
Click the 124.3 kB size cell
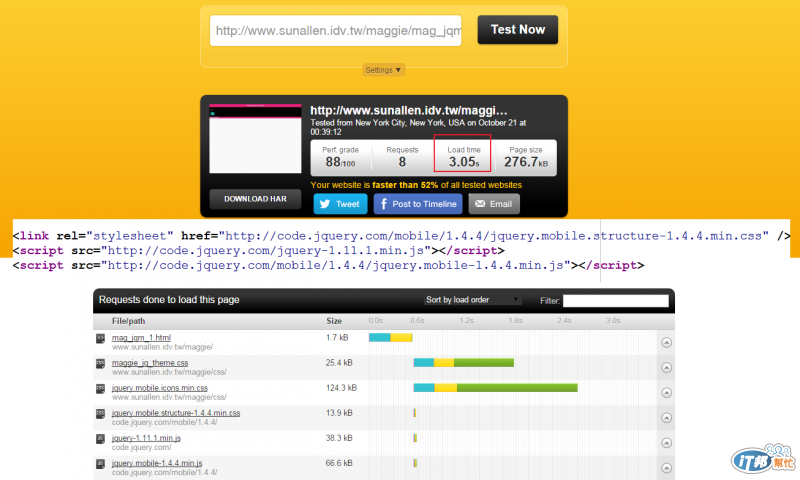tap(341, 388)
